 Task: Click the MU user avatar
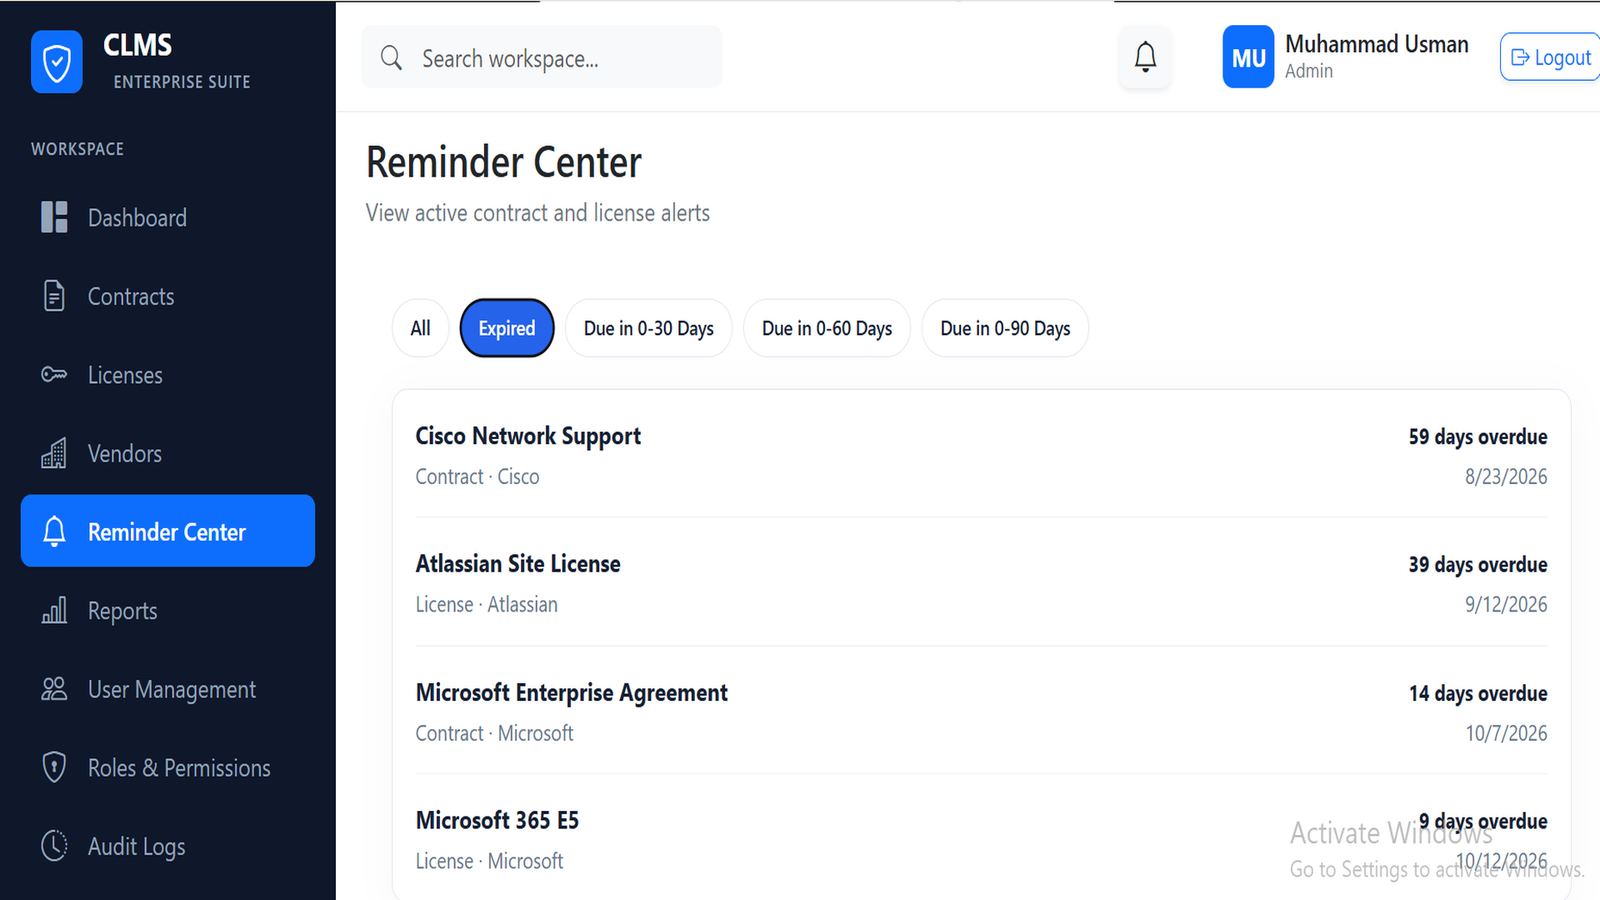point(1248,57)
